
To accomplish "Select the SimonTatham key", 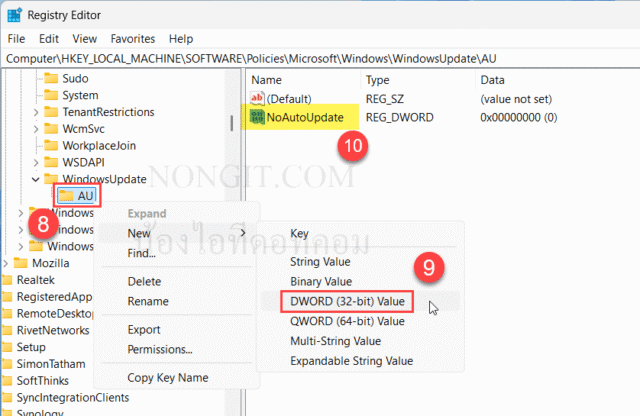I will pyautogui.click(x=51, y=364).
